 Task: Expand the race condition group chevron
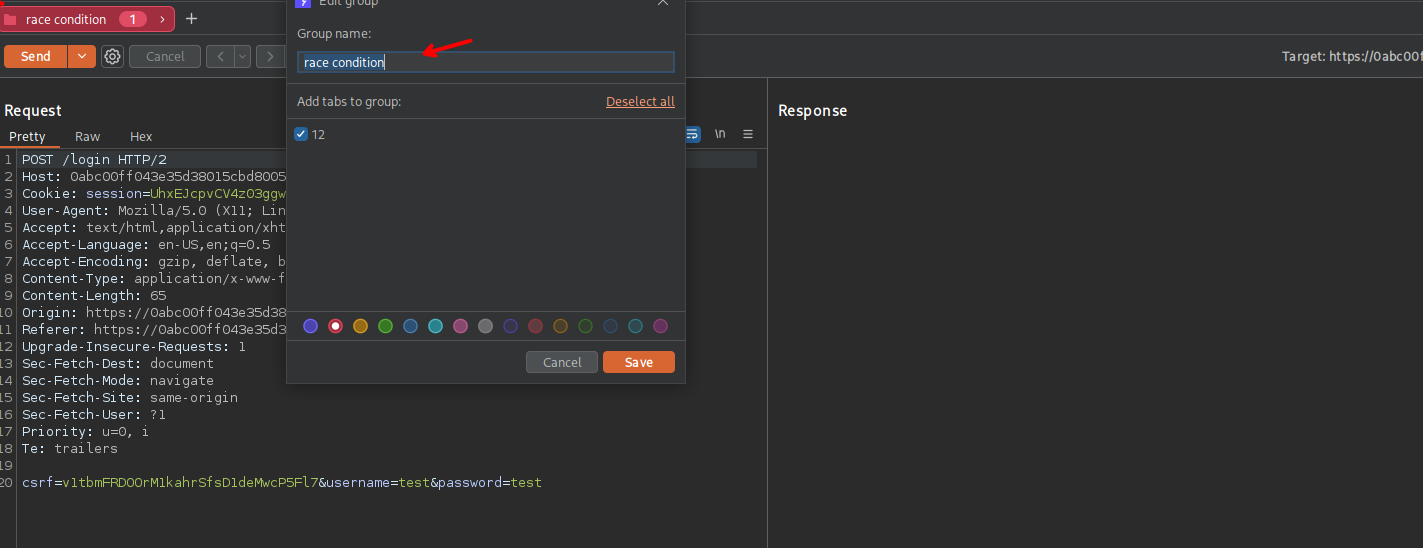click(162, 19)
